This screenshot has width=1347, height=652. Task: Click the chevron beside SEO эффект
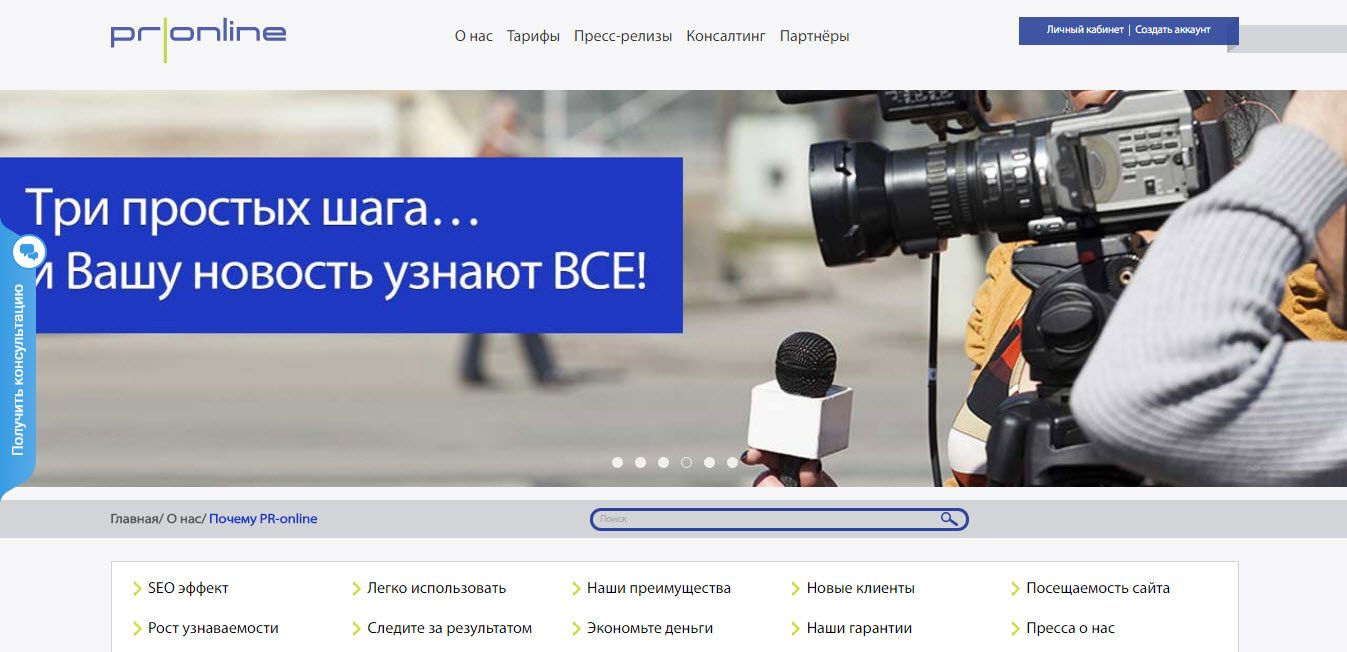[137, 588]
